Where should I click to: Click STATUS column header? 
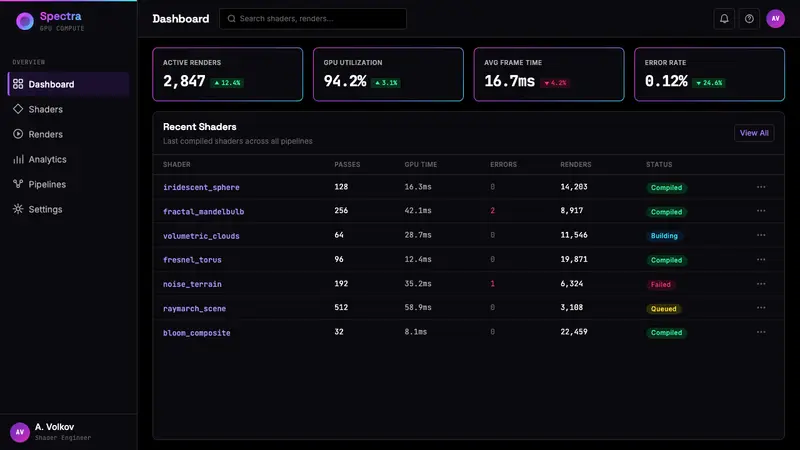point(659,164)
